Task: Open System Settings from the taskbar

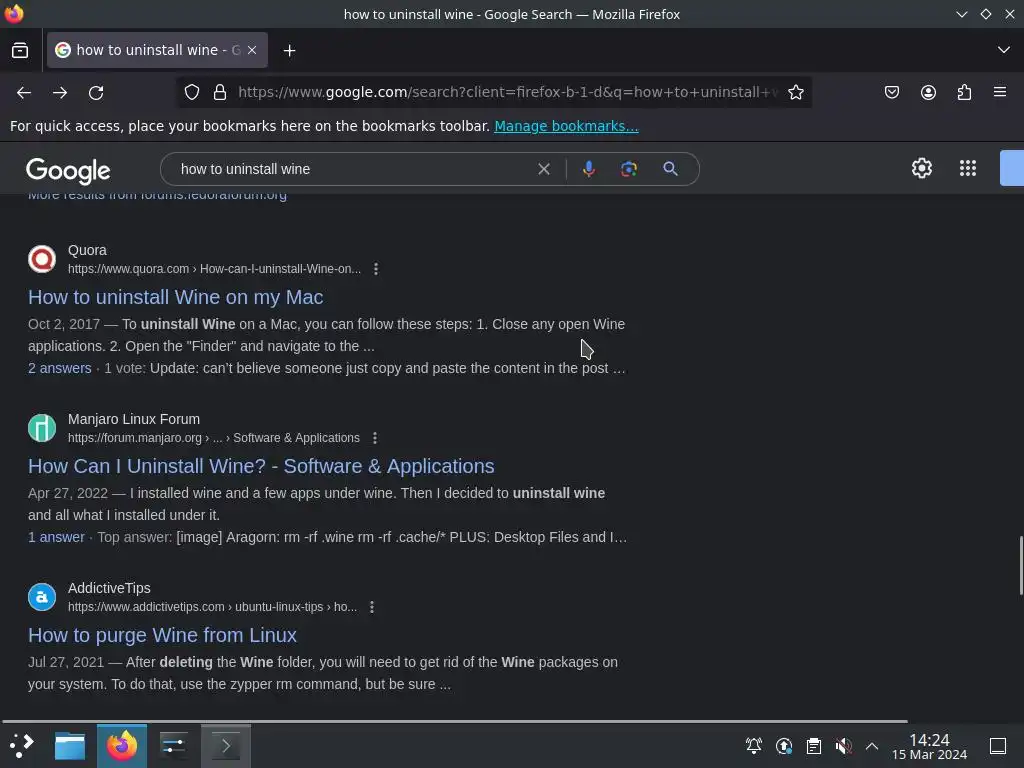Action: coord(173,745)
